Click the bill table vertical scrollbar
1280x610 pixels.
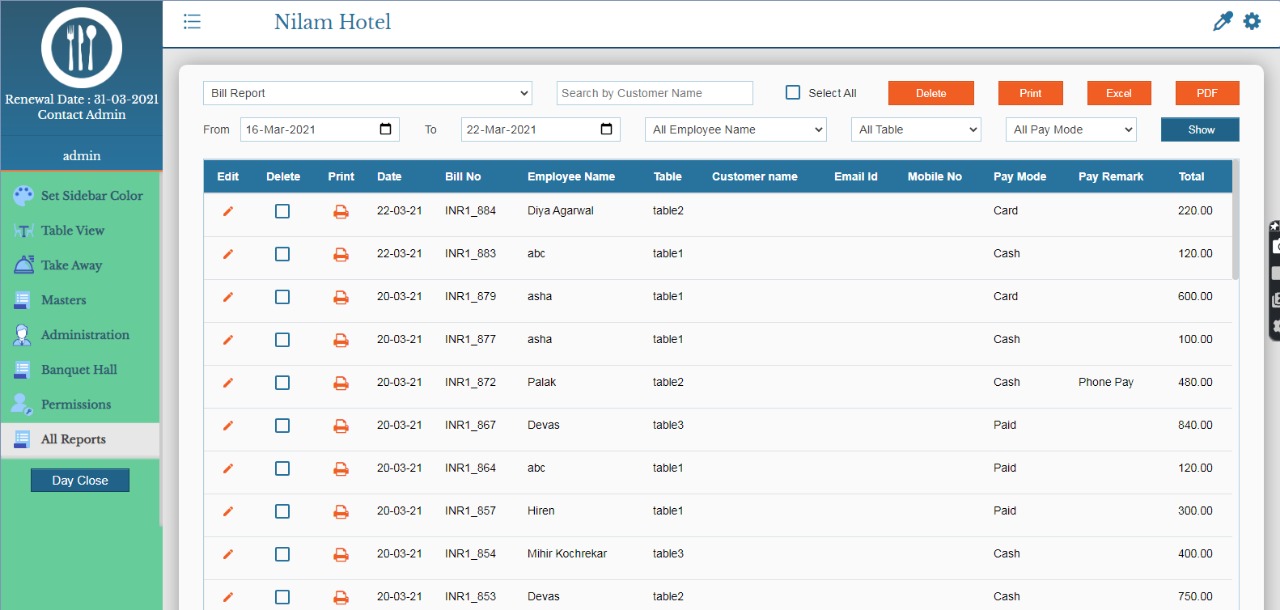click(1236, 220)
